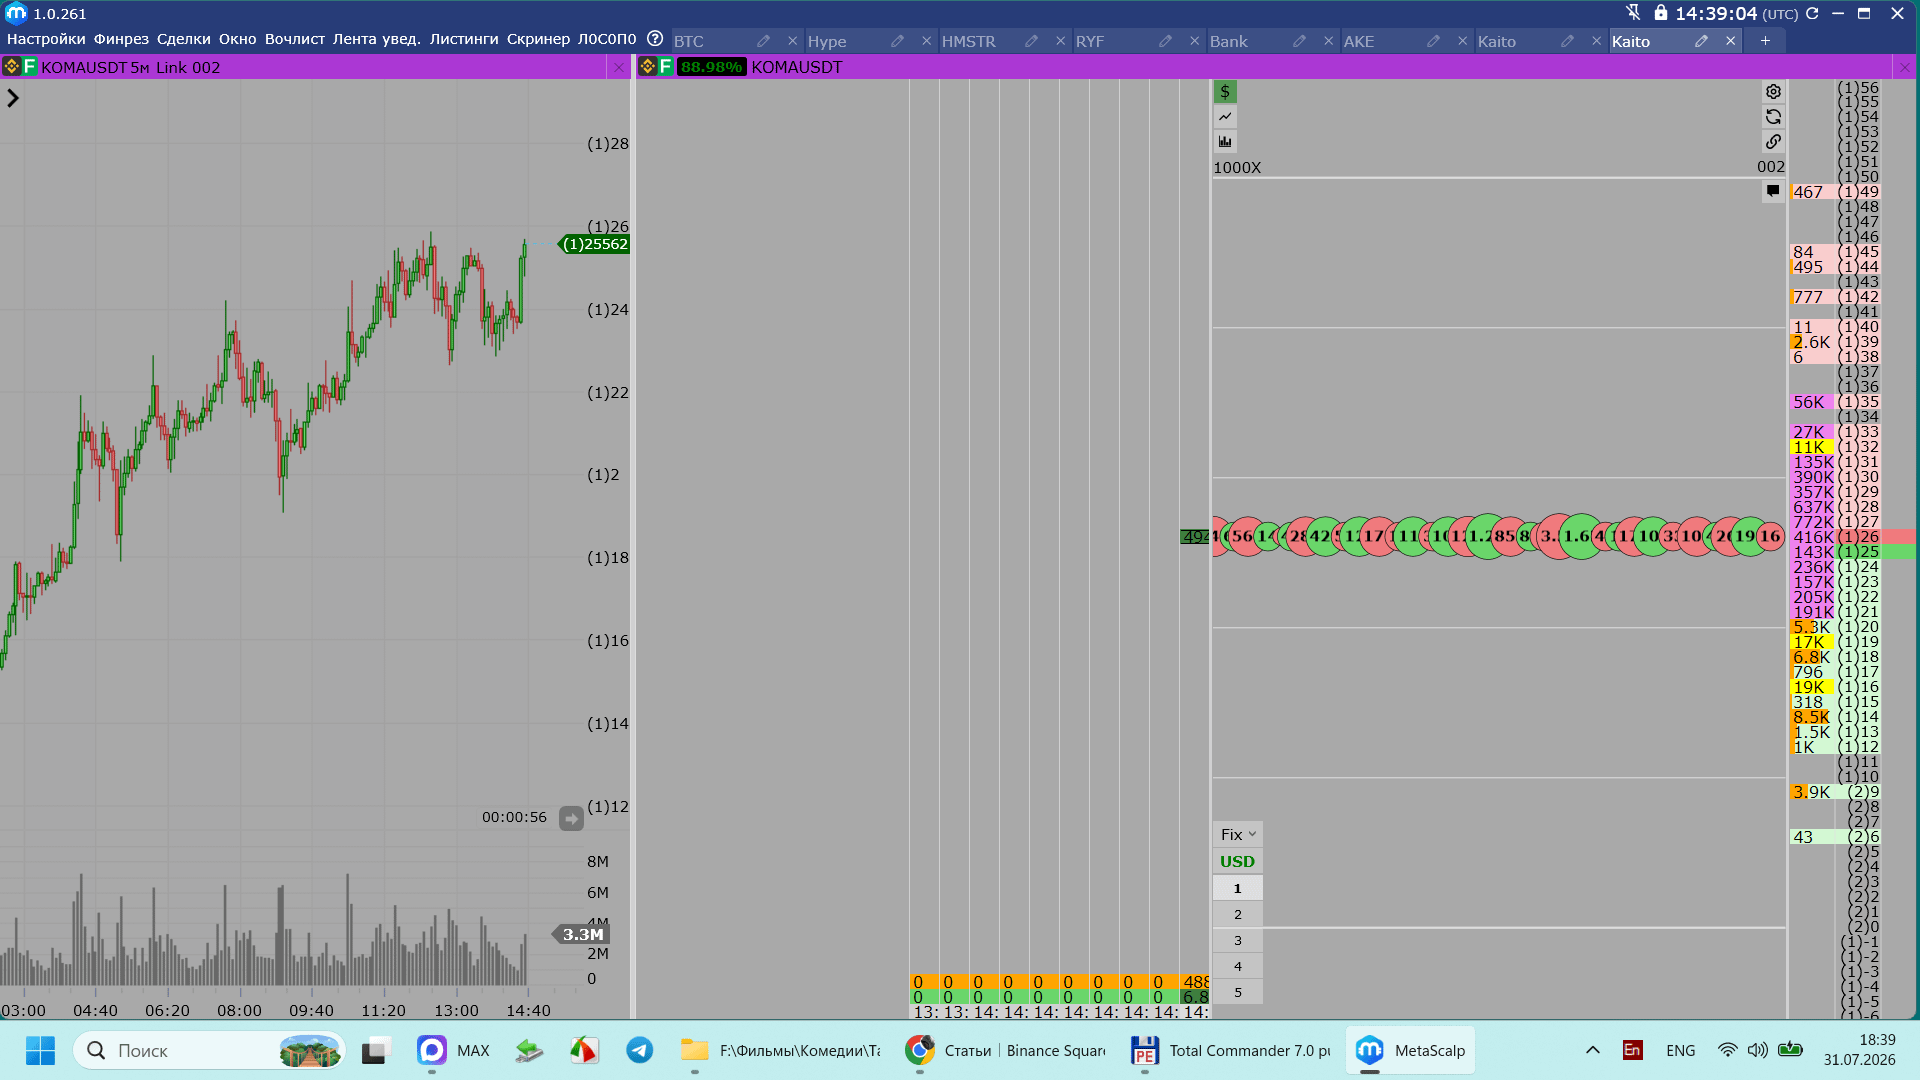
Task: Switch to the Hype tab
Action: [x=827, y=41]
